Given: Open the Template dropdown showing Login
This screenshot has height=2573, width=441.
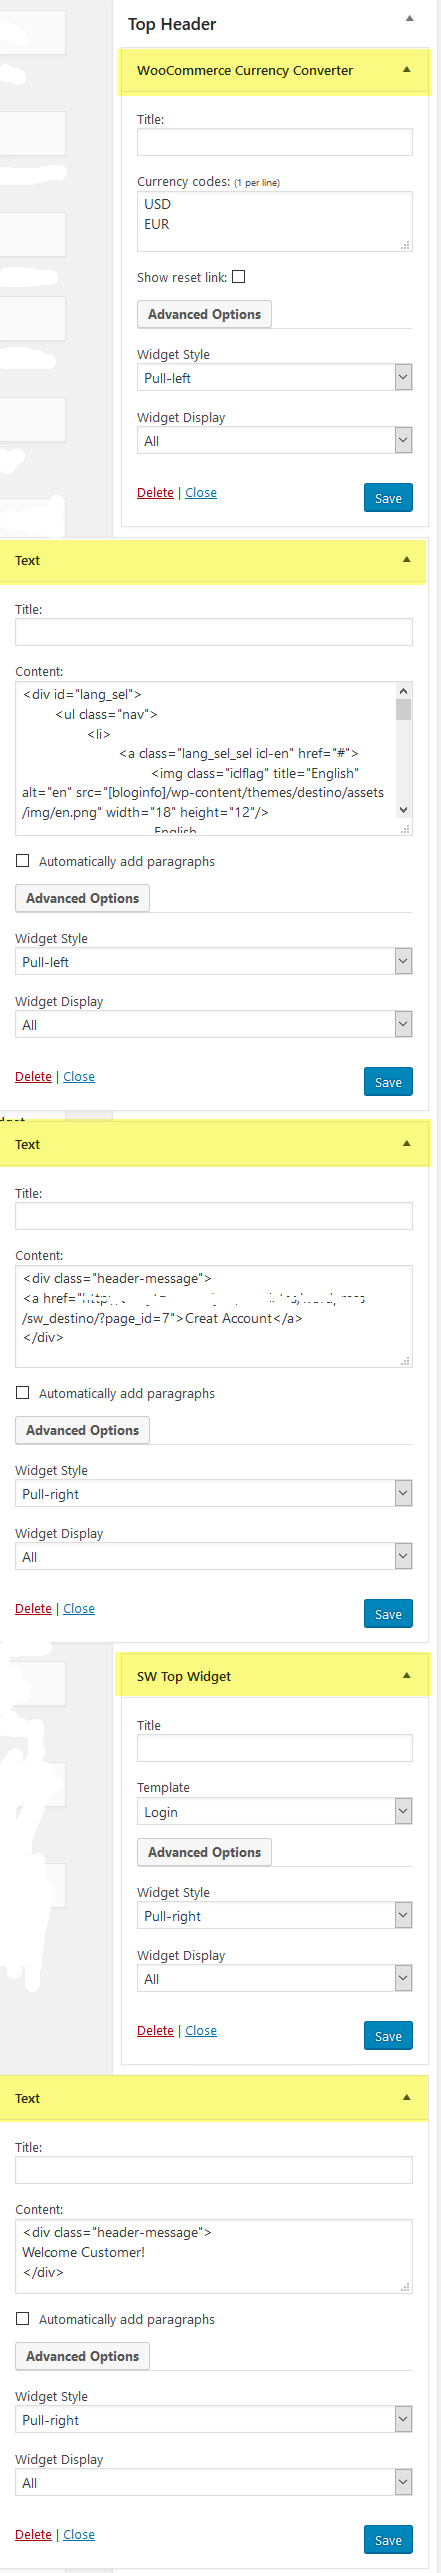Looking at the screenshot, I should click(275, 1812).
